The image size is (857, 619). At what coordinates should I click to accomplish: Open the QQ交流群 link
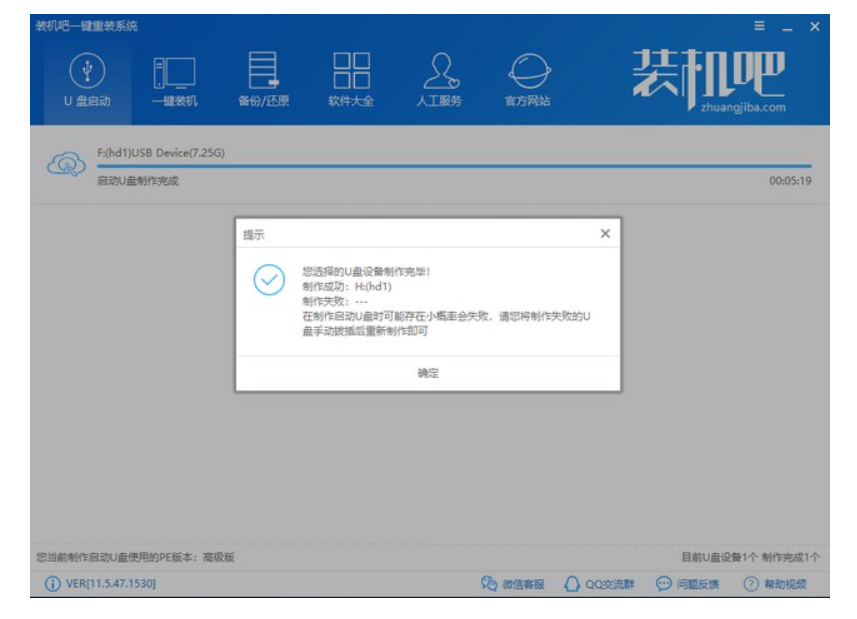599,584
